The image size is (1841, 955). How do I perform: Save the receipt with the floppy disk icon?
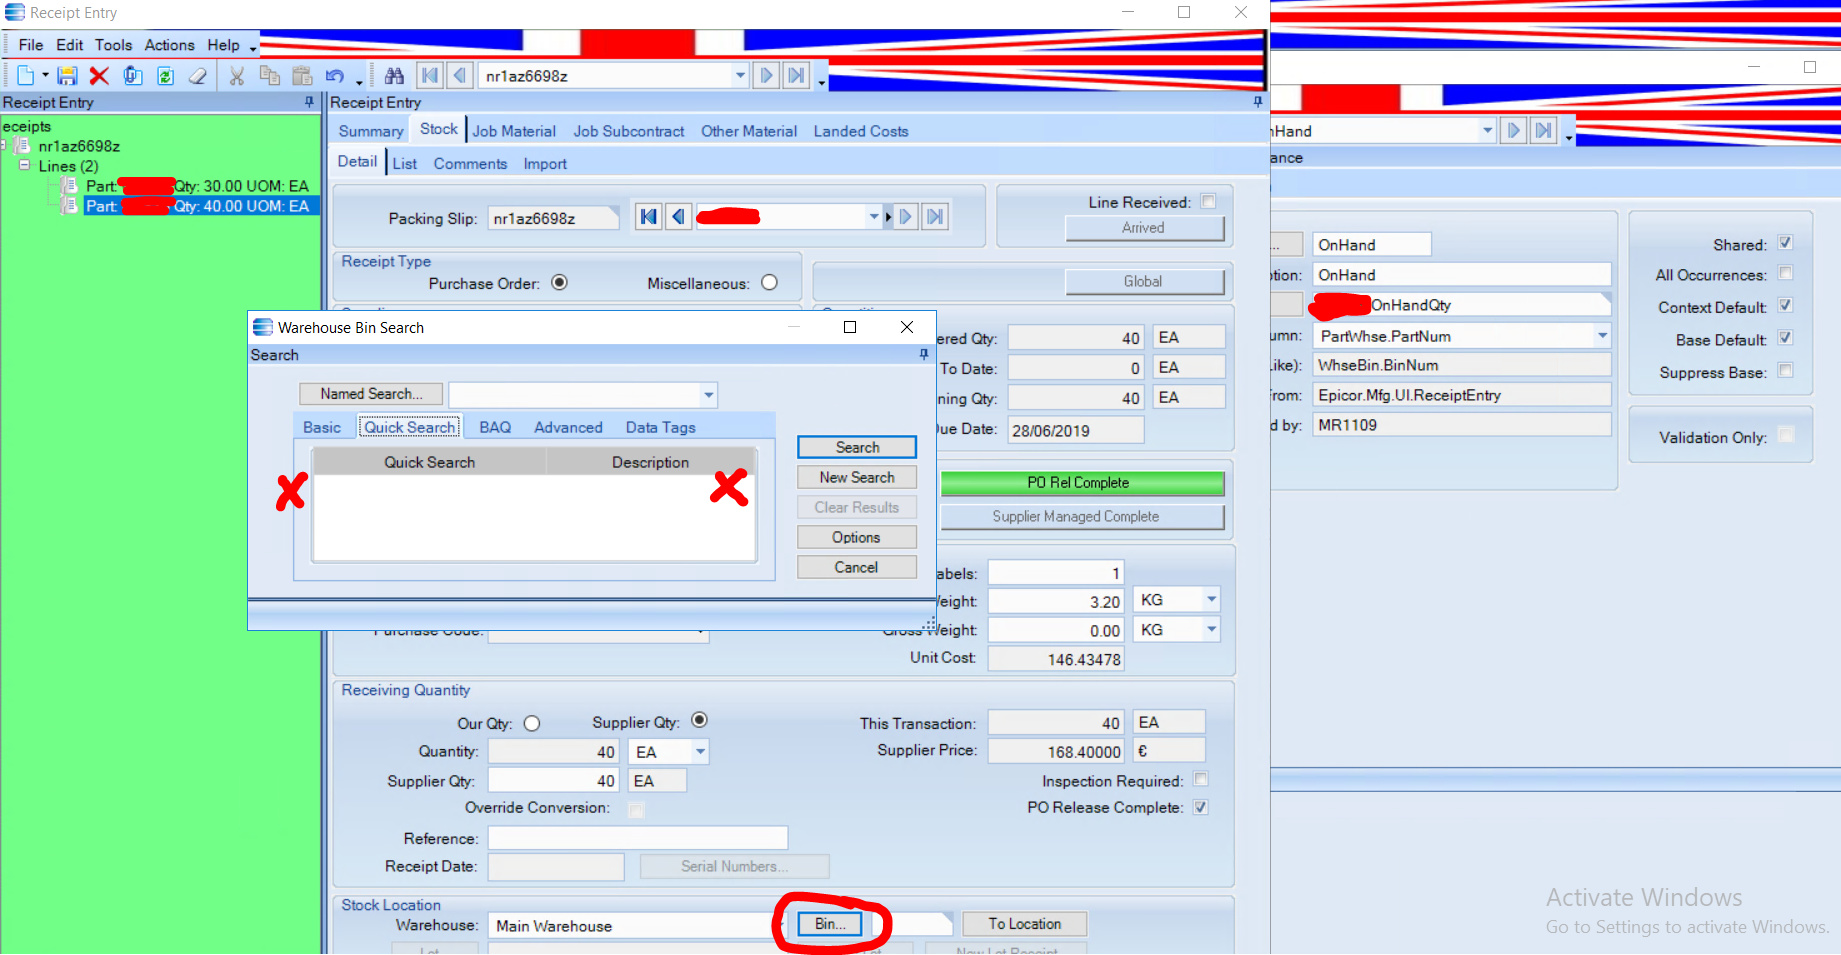tap(67, 76)
